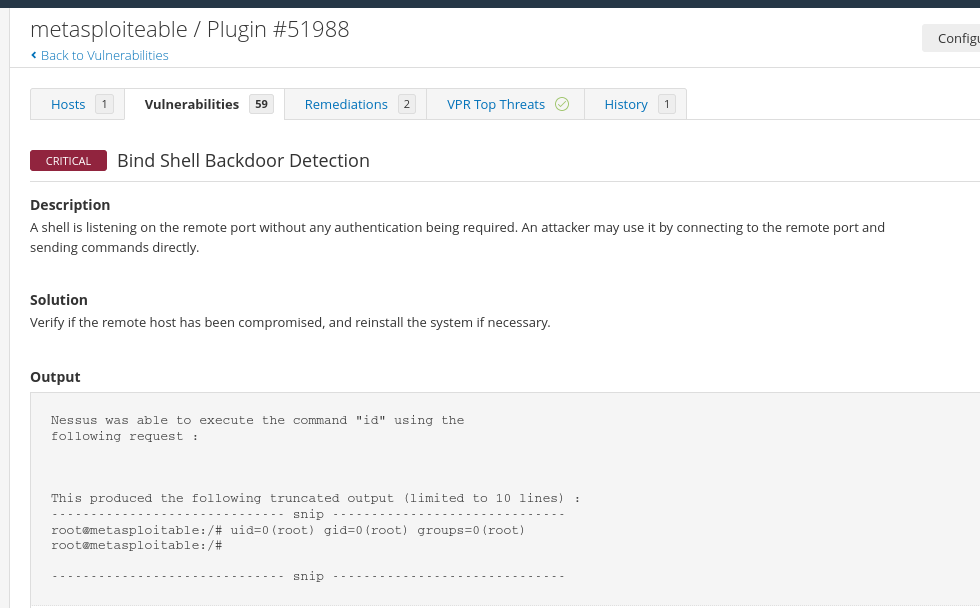
Task: Click the Output section heading
Action: coord(55,377)
